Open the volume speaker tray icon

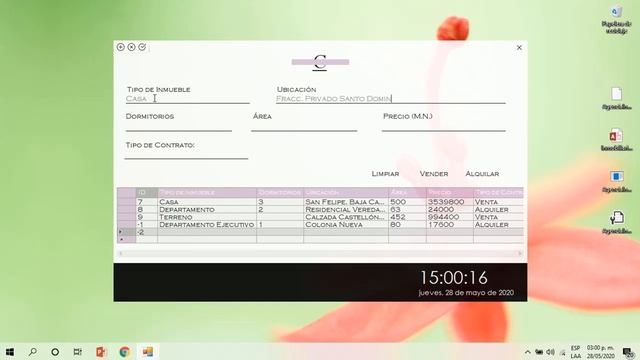pyautogui.click(x=550, y=352)
